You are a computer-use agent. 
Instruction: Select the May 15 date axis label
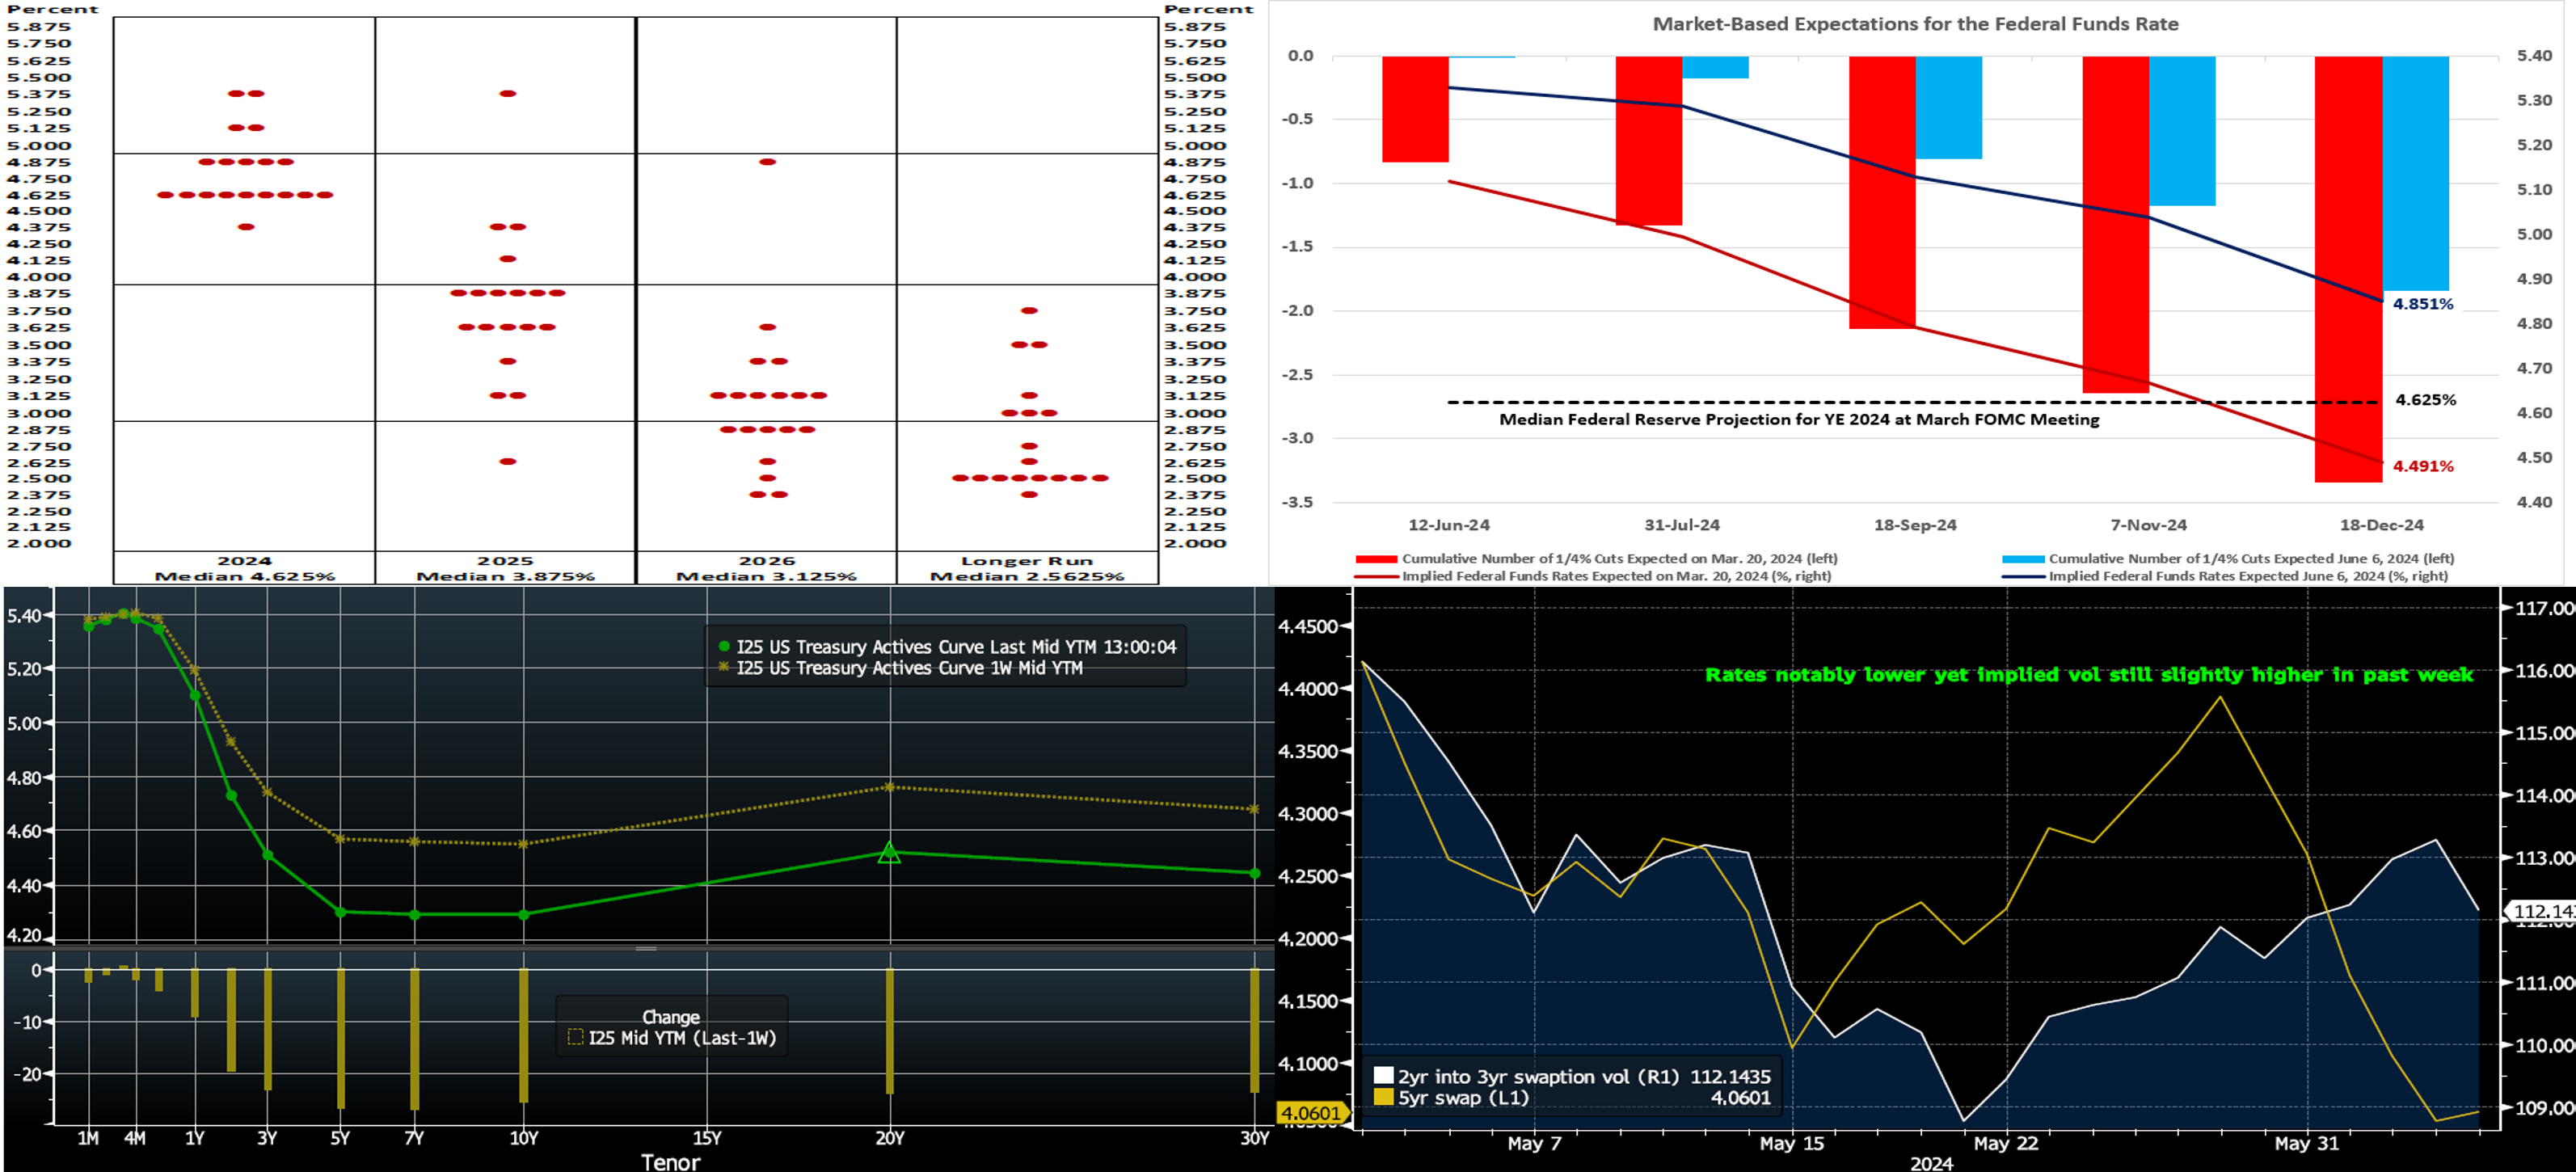(1791, 1143)
